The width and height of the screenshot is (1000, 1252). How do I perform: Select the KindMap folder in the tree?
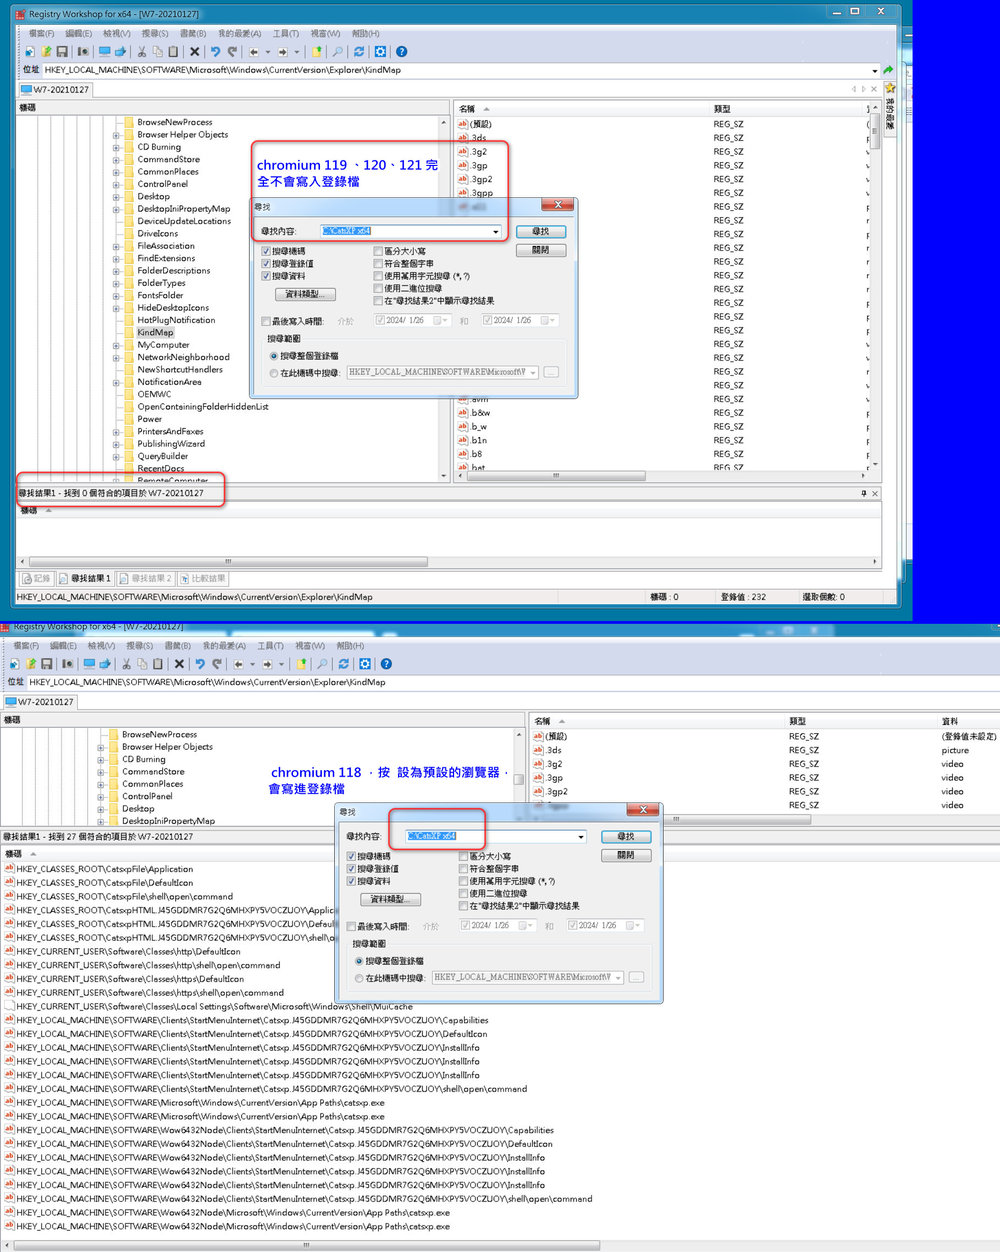point(155,332)
